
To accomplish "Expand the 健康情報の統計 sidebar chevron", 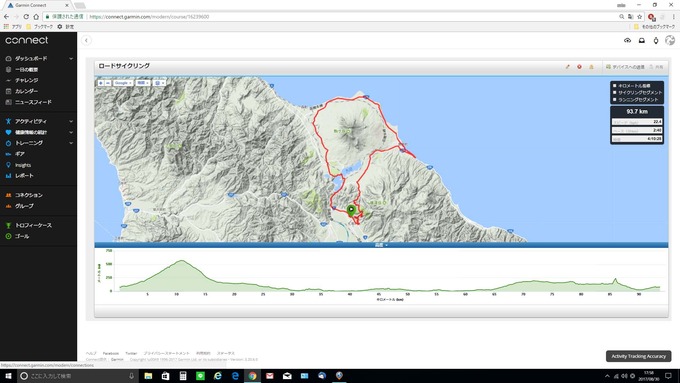I will pos(71,132).
